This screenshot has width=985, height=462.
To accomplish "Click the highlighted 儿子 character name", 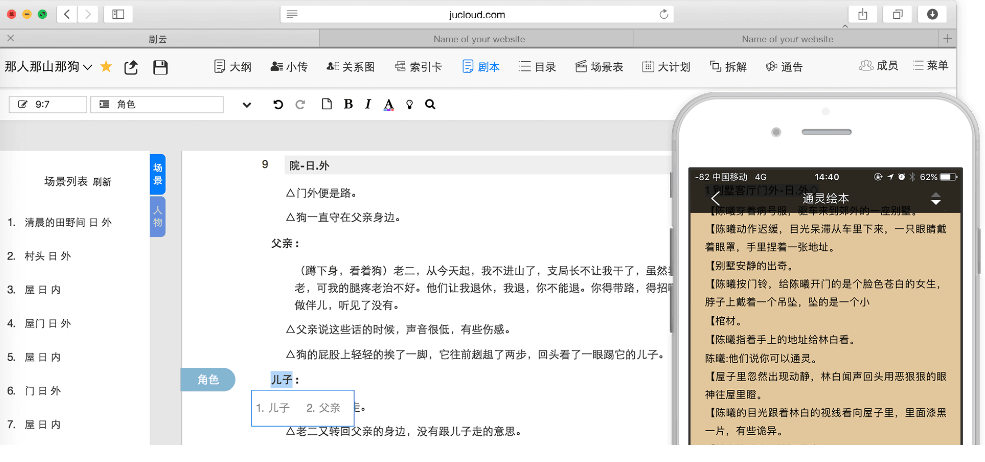I will pyautogui.click(x=281, y=379).
